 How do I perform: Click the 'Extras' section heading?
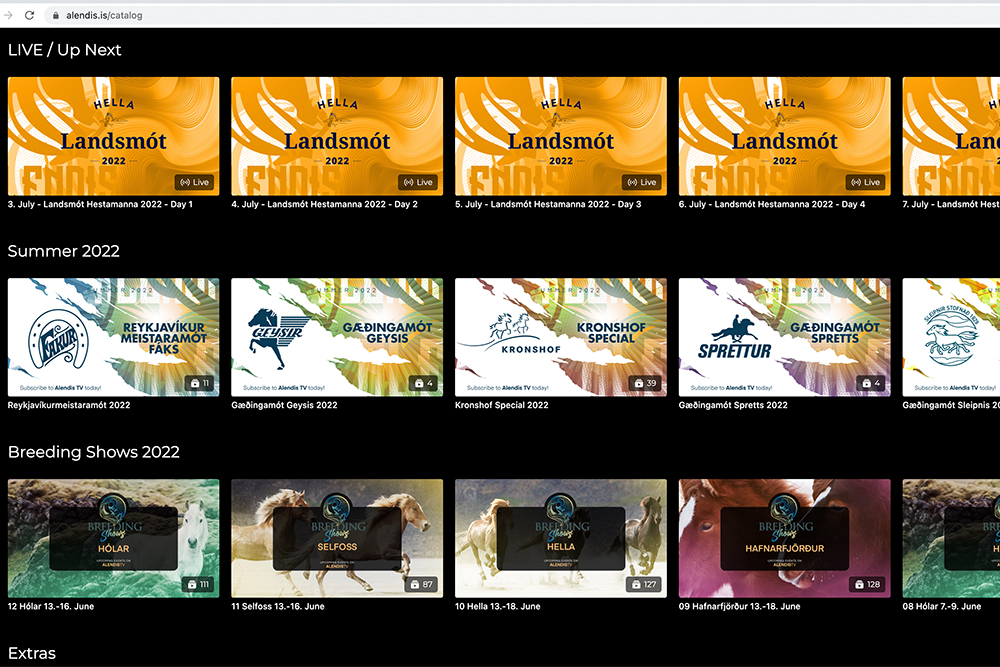[32, 653]
